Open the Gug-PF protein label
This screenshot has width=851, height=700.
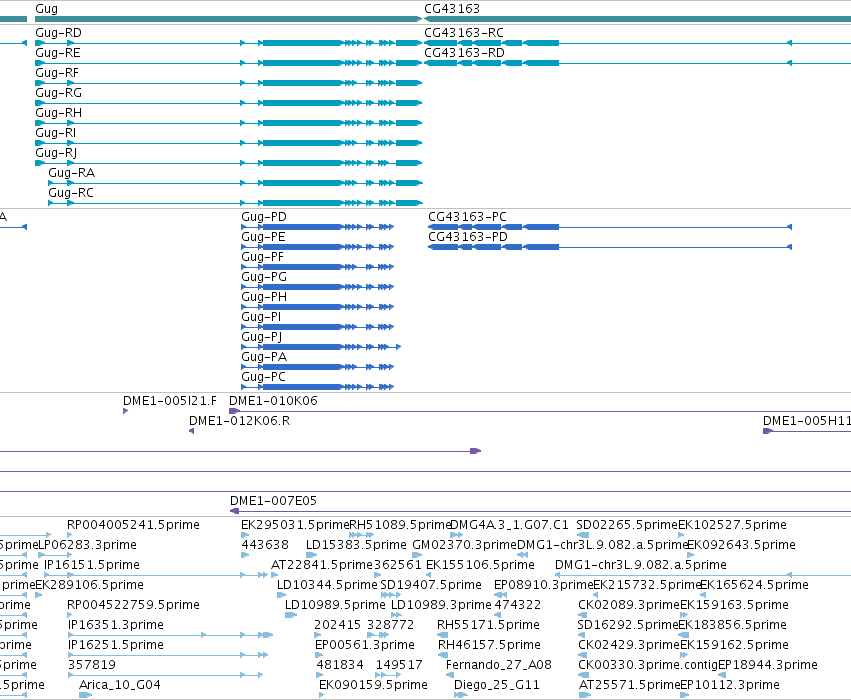pyautogui.click(x=263, y=257)
